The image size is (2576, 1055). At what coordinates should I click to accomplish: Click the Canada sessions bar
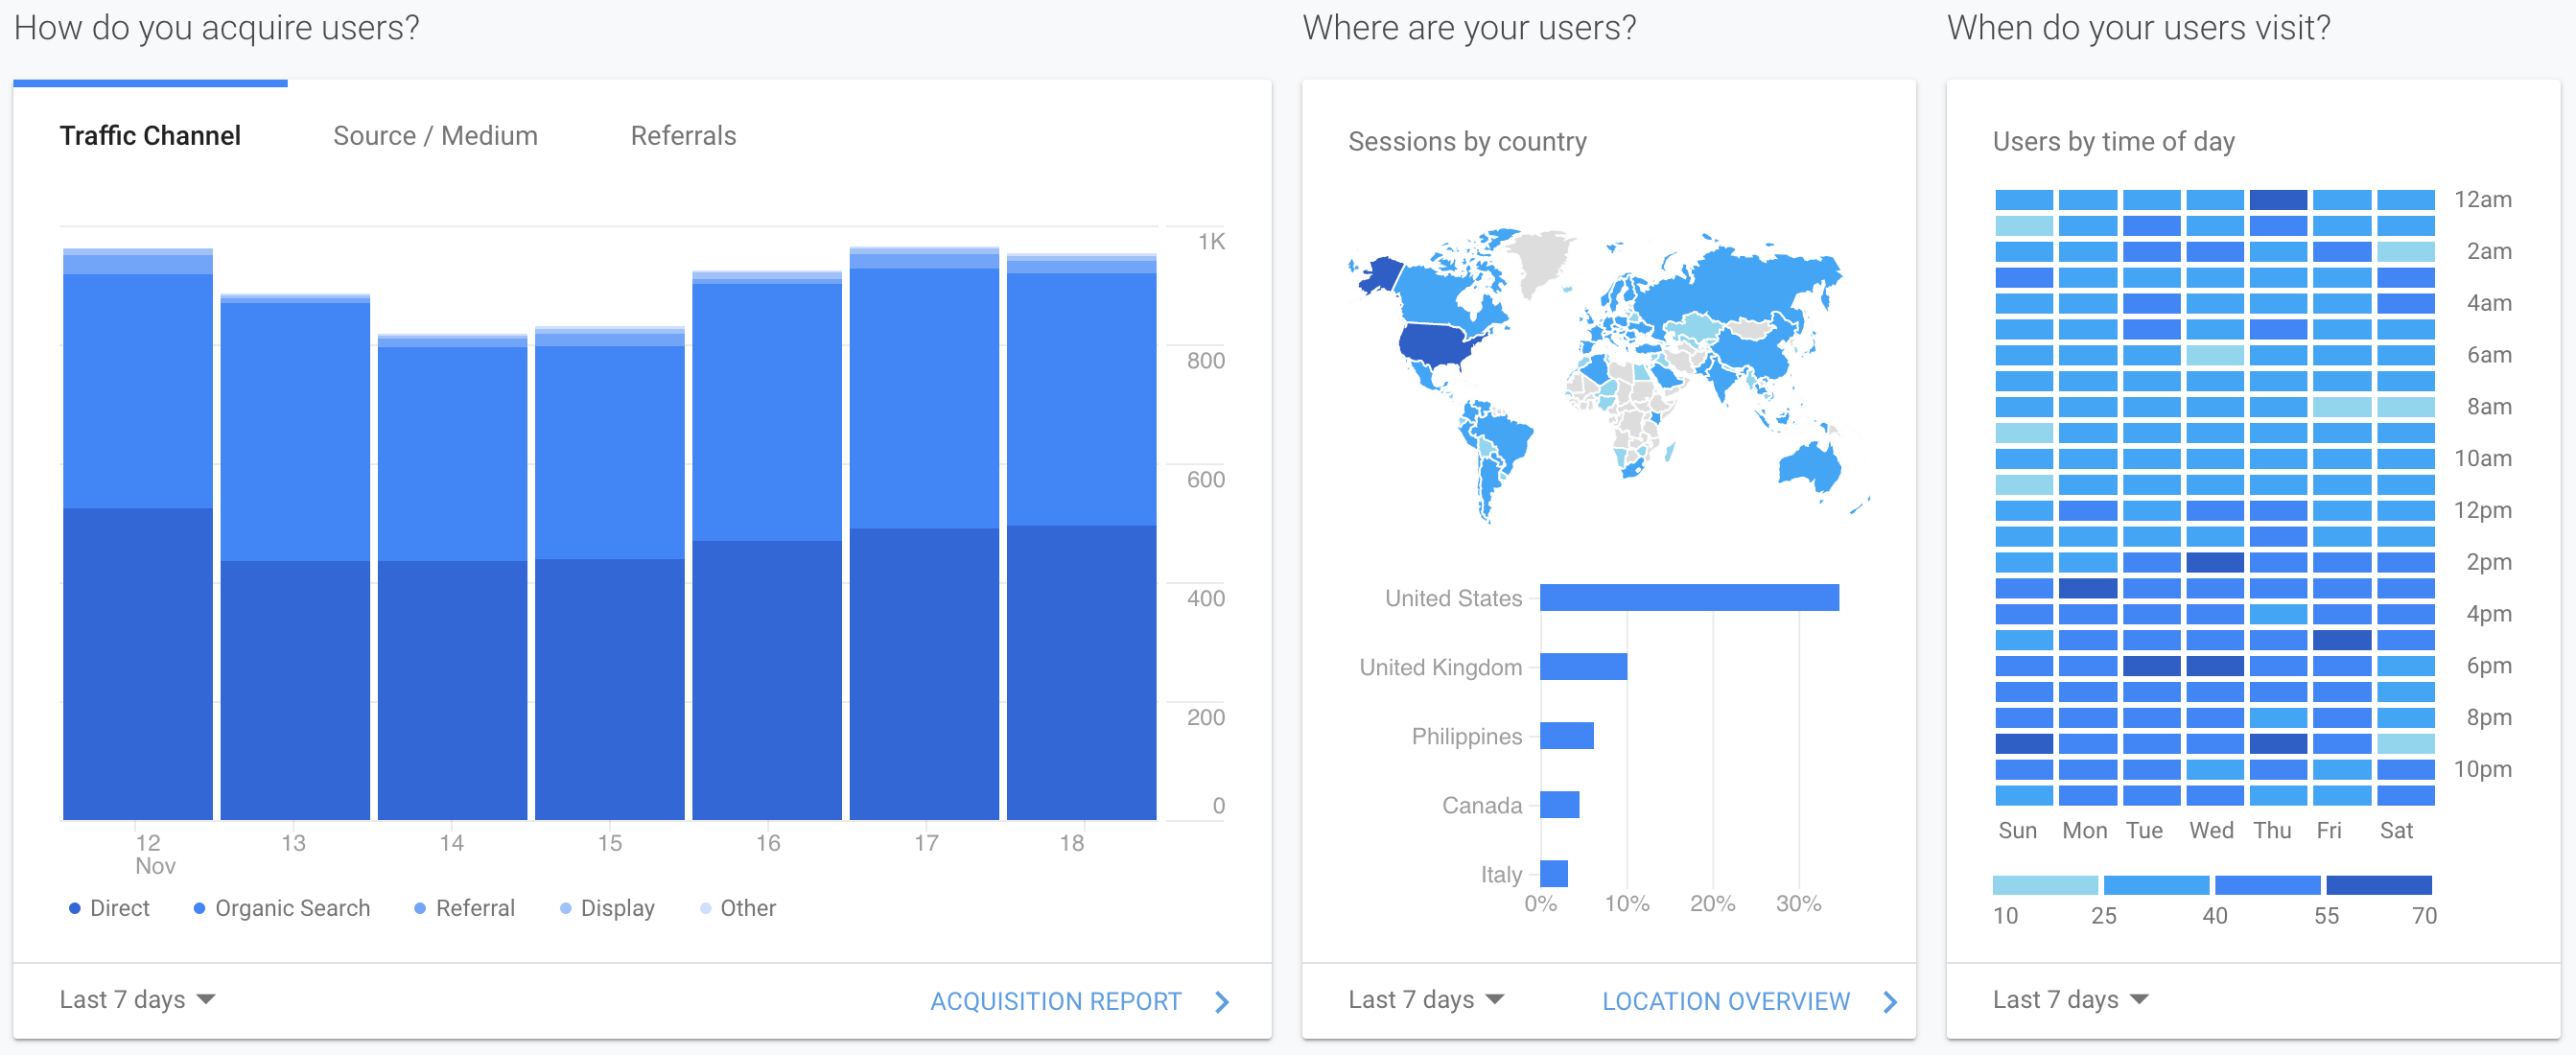[1560, 805]
